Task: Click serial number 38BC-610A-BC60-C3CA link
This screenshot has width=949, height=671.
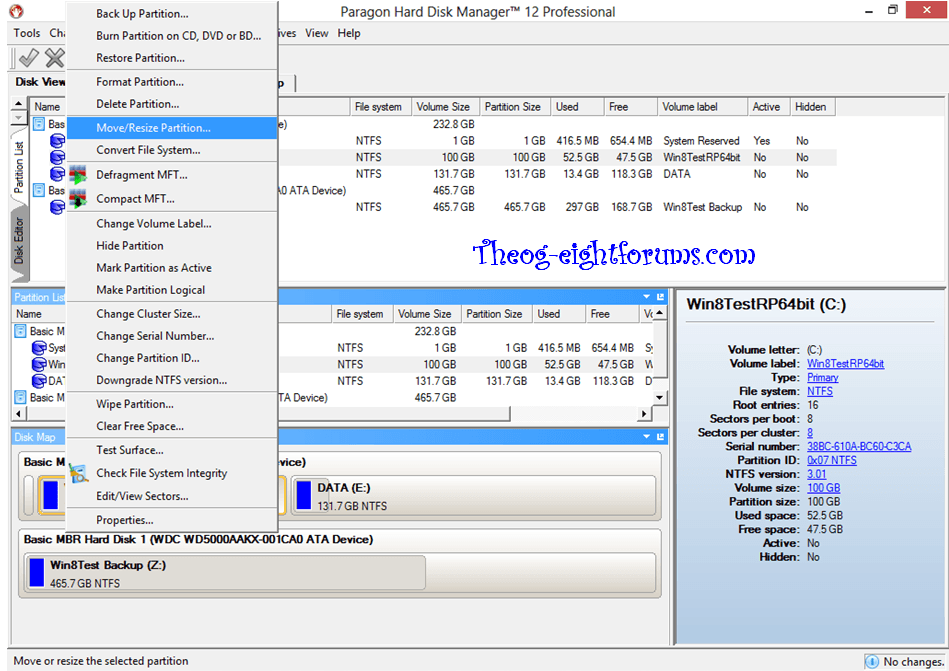Action: pos(859,447)
